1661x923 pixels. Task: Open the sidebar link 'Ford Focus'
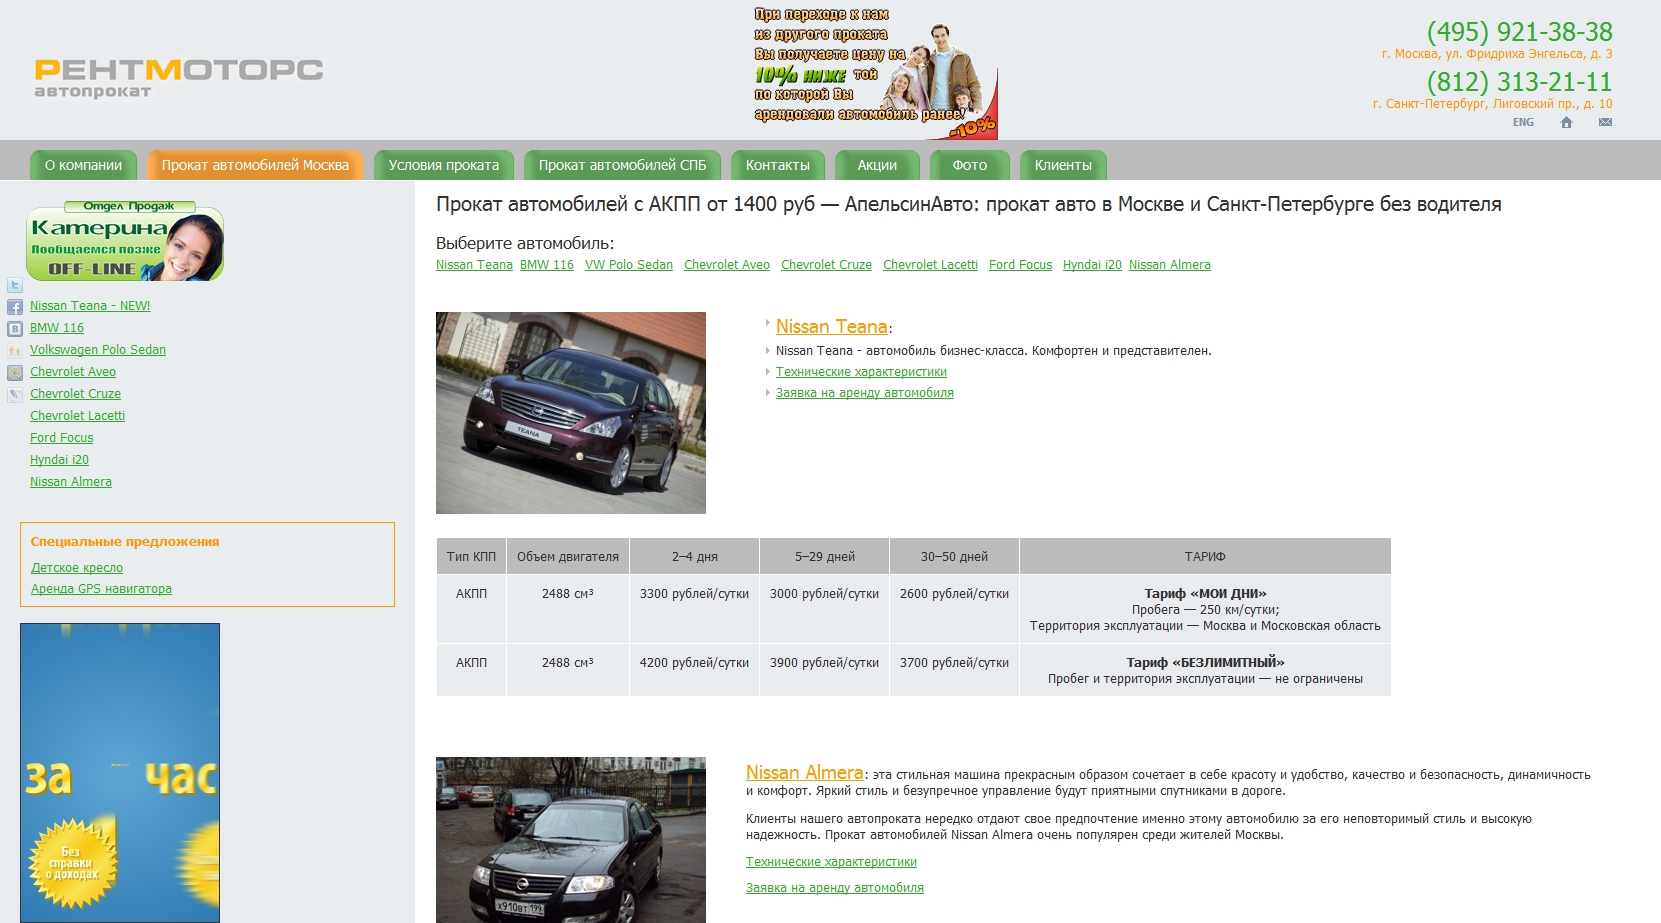61,438
